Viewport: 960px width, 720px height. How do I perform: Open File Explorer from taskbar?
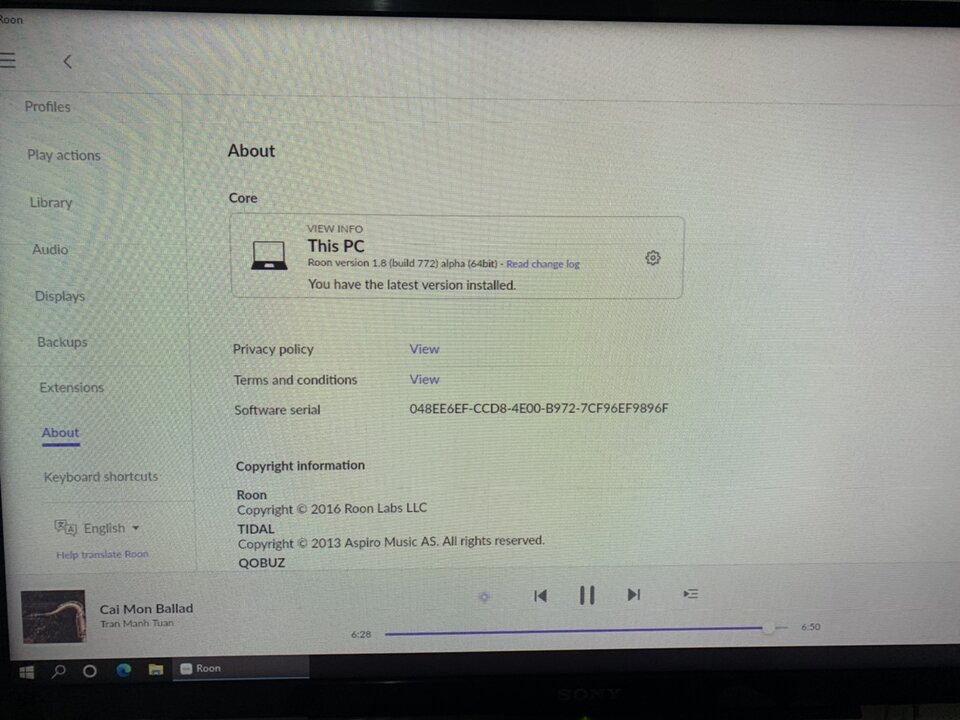pyautogui.click(x=156, y=669)
